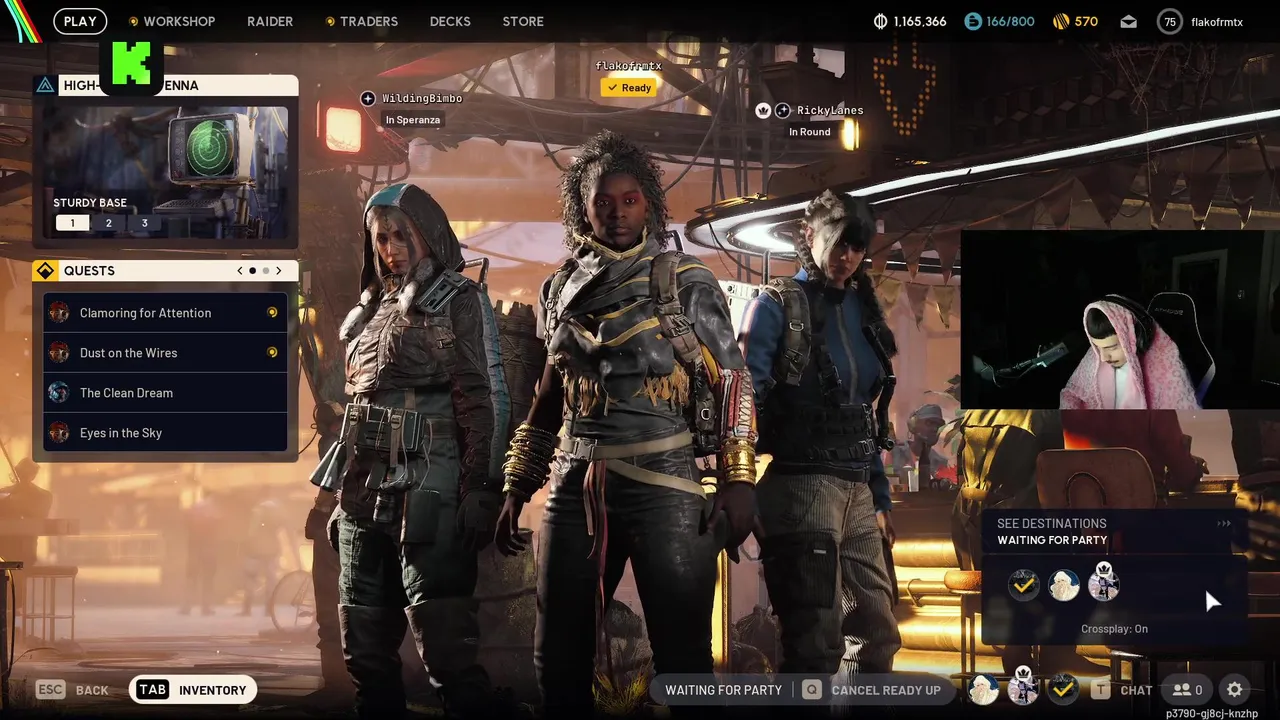Viewport: 1280px width, 720px height.
Task: Open the INVENTORY with TAB button
Action: [193, 690]
